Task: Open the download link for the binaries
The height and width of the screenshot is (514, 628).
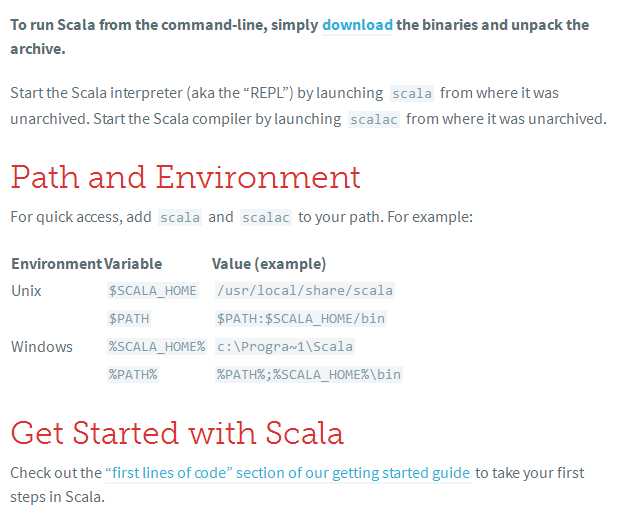Action: point(357,25)
